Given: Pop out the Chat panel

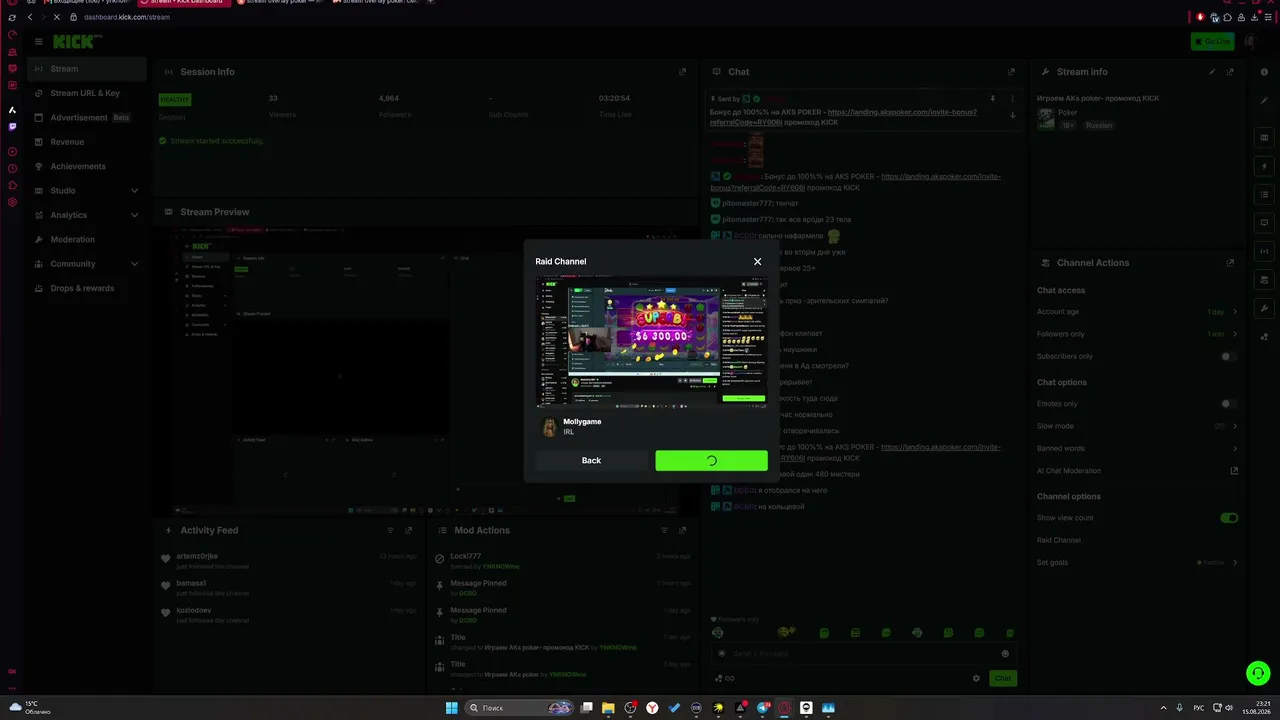Looking at the screenshot, I should pos(1011,72).
